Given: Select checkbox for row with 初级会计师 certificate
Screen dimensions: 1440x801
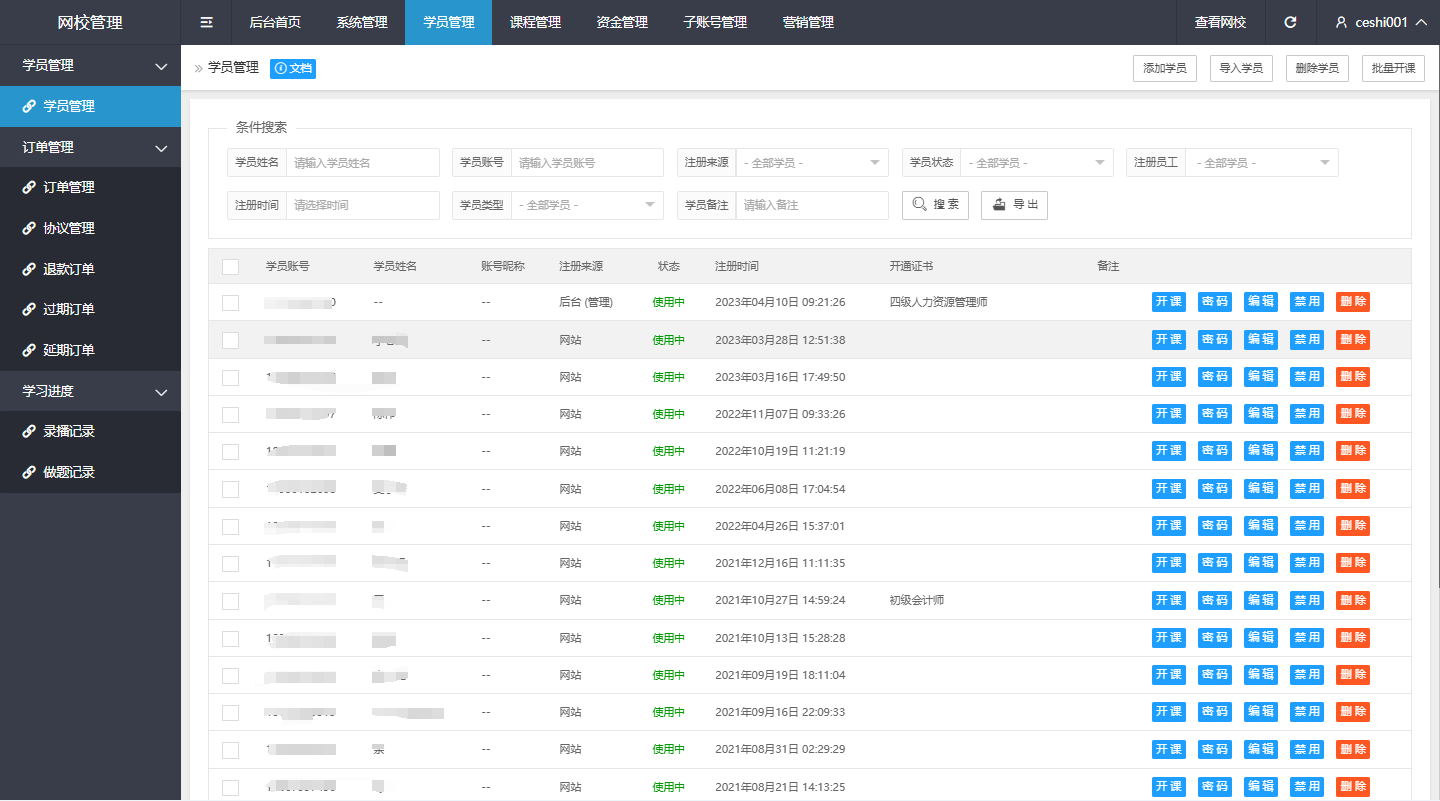Looking at the screenshot, I should 231,601.
